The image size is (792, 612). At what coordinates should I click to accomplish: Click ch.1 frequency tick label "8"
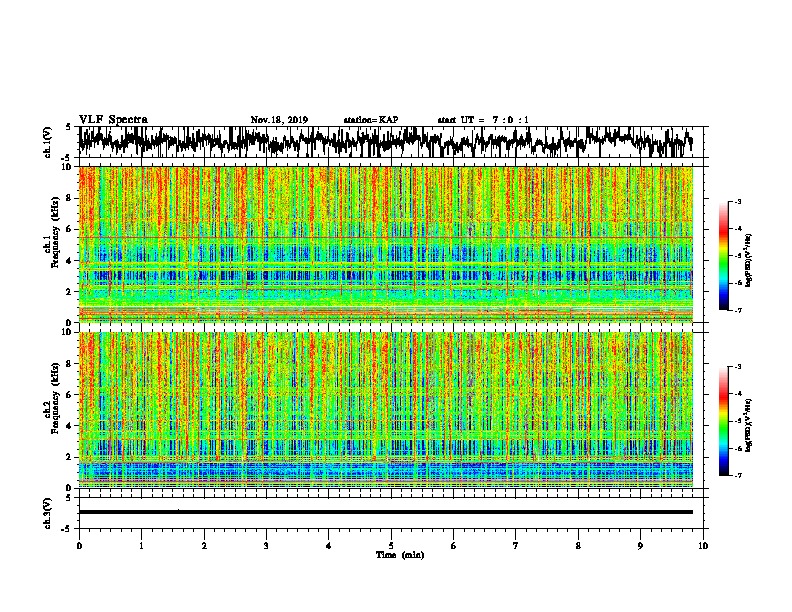coord(70,198)
